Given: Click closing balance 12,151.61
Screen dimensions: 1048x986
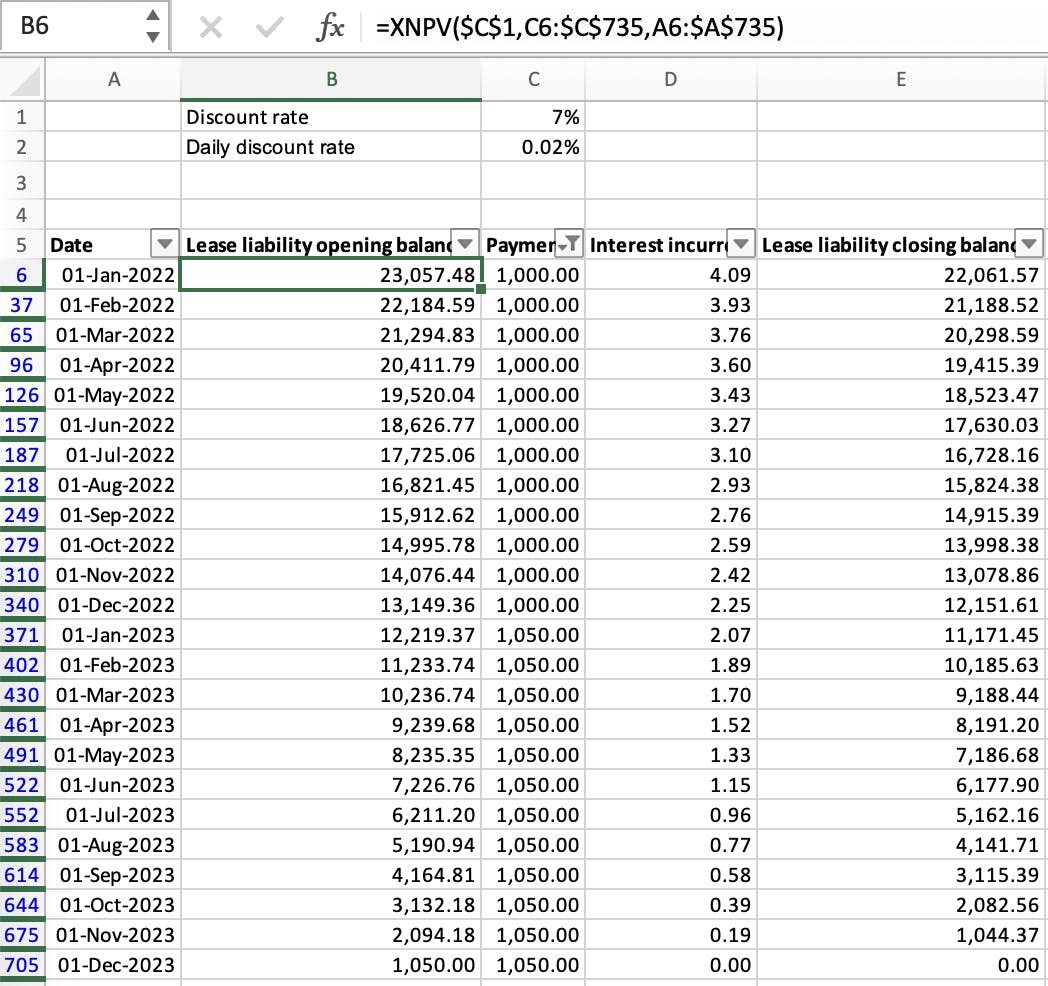Looking at the screenshot, I should point(902,605).
